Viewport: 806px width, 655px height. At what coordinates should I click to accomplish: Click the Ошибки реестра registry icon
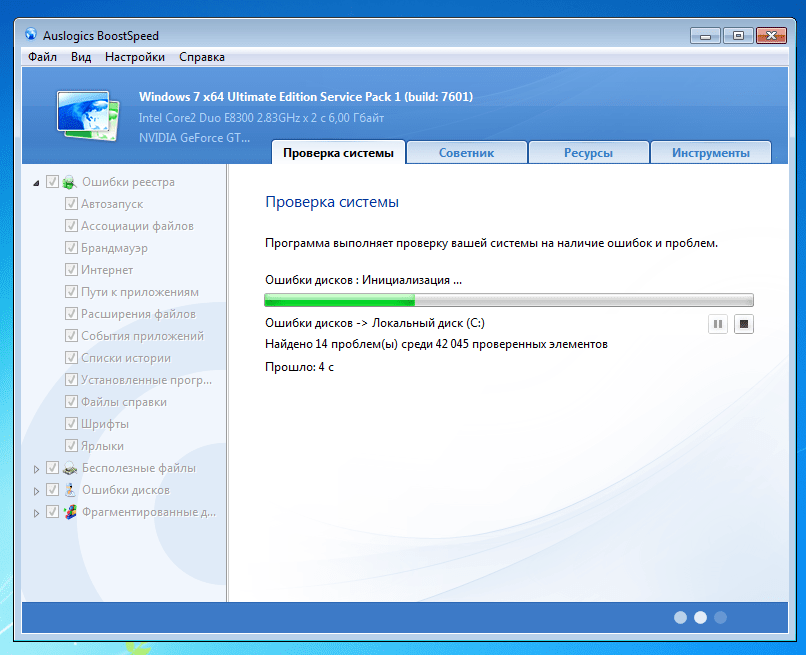tap(69, 182)
